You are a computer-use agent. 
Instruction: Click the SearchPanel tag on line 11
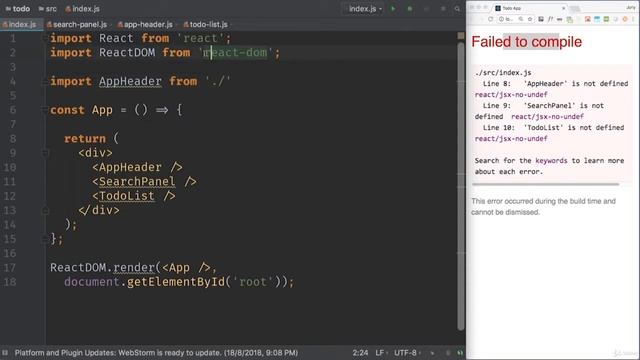(x=137, y=182)
